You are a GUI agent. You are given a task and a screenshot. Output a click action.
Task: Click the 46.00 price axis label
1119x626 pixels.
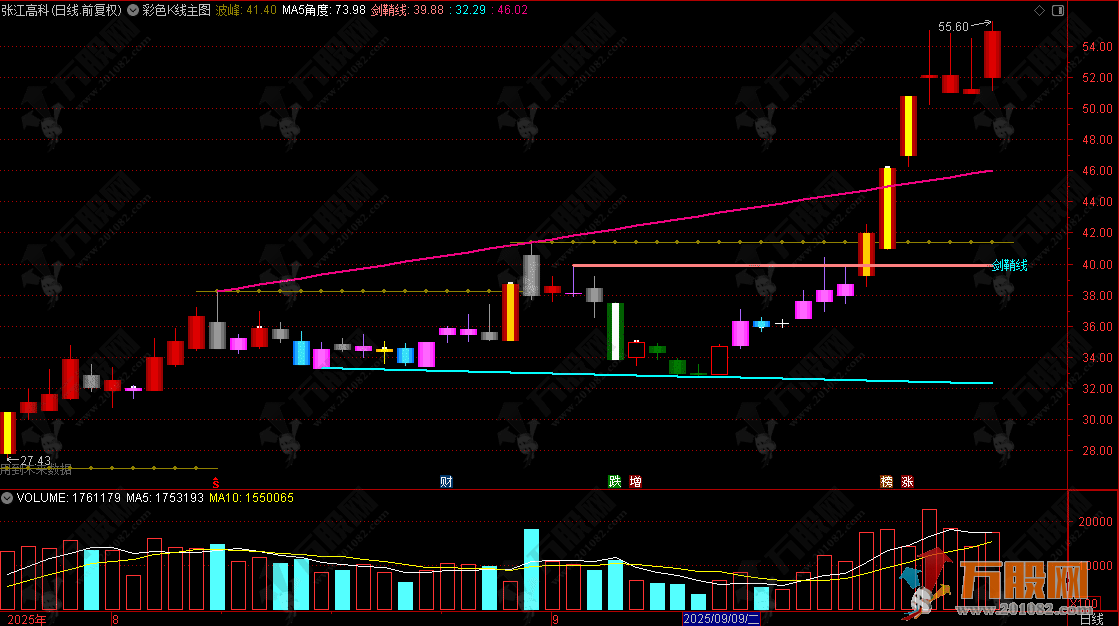click(x=1097, y=171)
